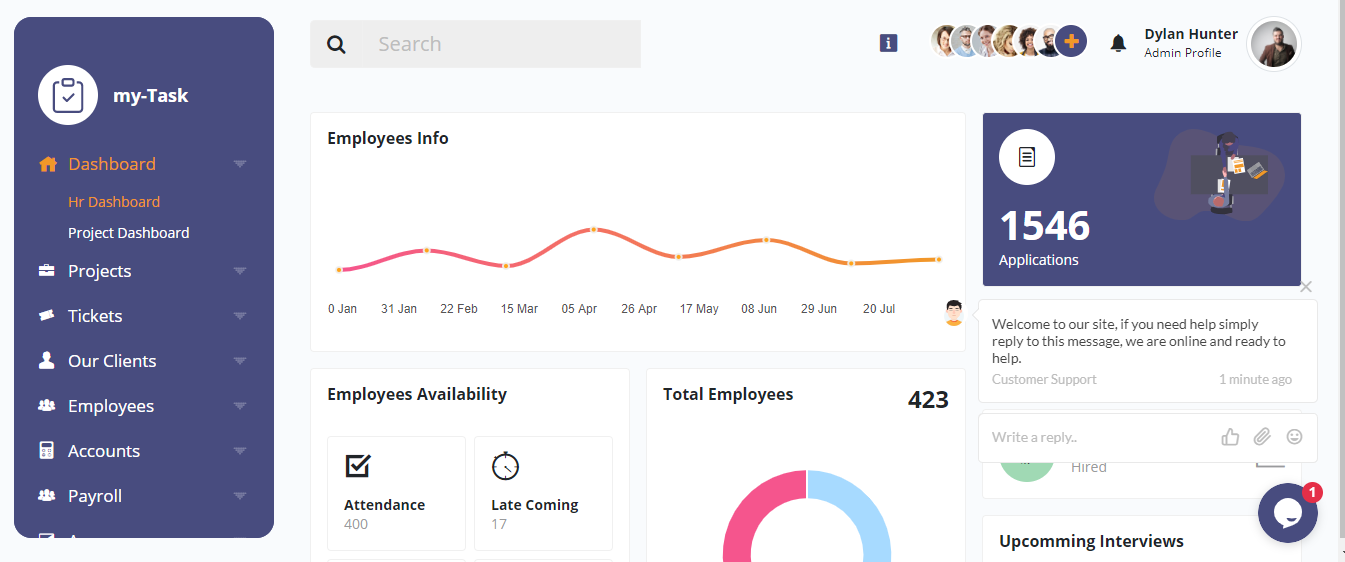Click the emoji smiley icon in chat
The image size is (1345, 562).
point(1294,437)
